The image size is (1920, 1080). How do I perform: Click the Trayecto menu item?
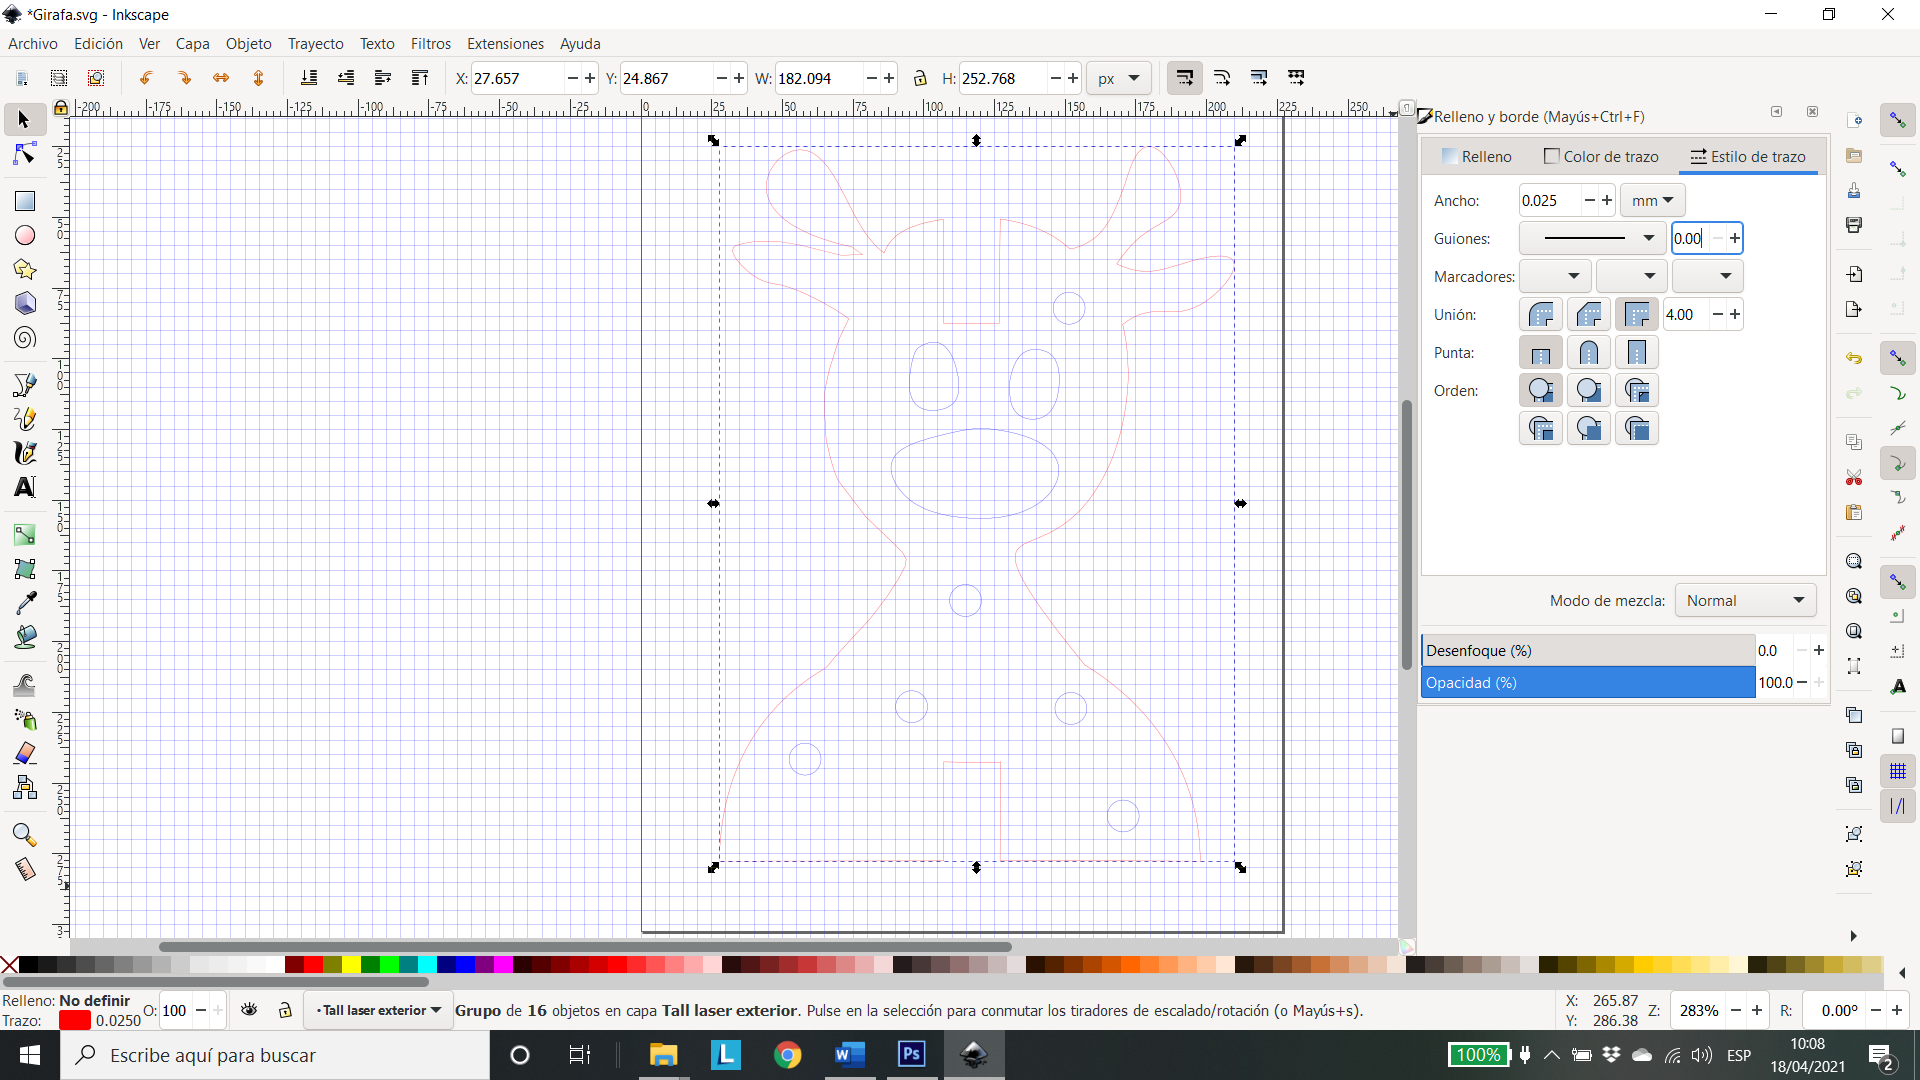pyautogui.click(x=316, y=44)
